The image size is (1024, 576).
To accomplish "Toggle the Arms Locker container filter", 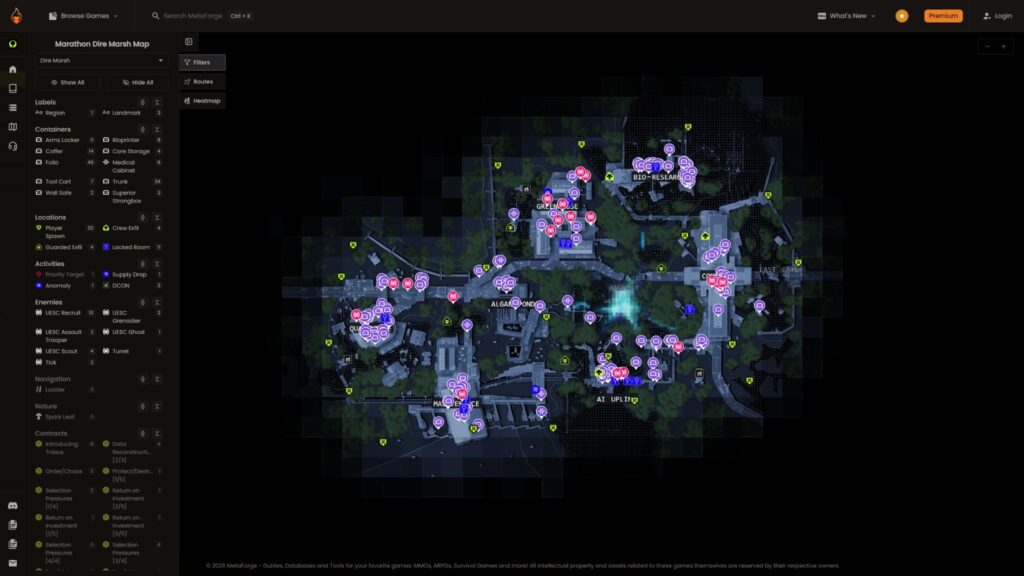I will (65, 140).
